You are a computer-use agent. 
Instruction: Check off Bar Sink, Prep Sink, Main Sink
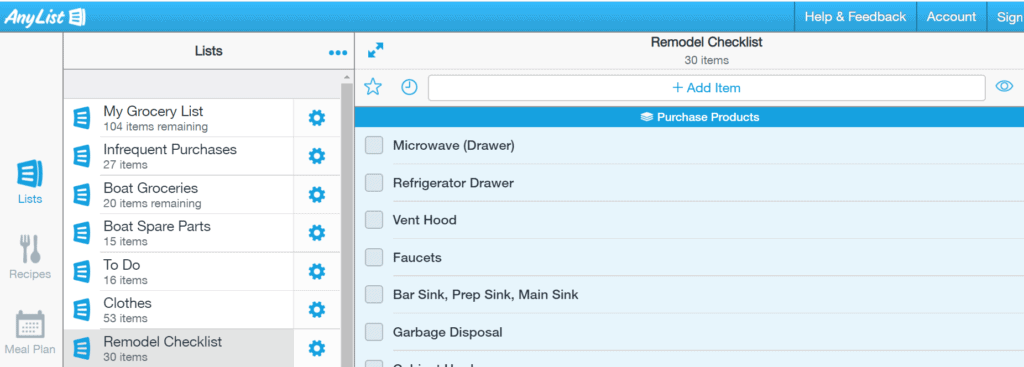pos(374,295)
